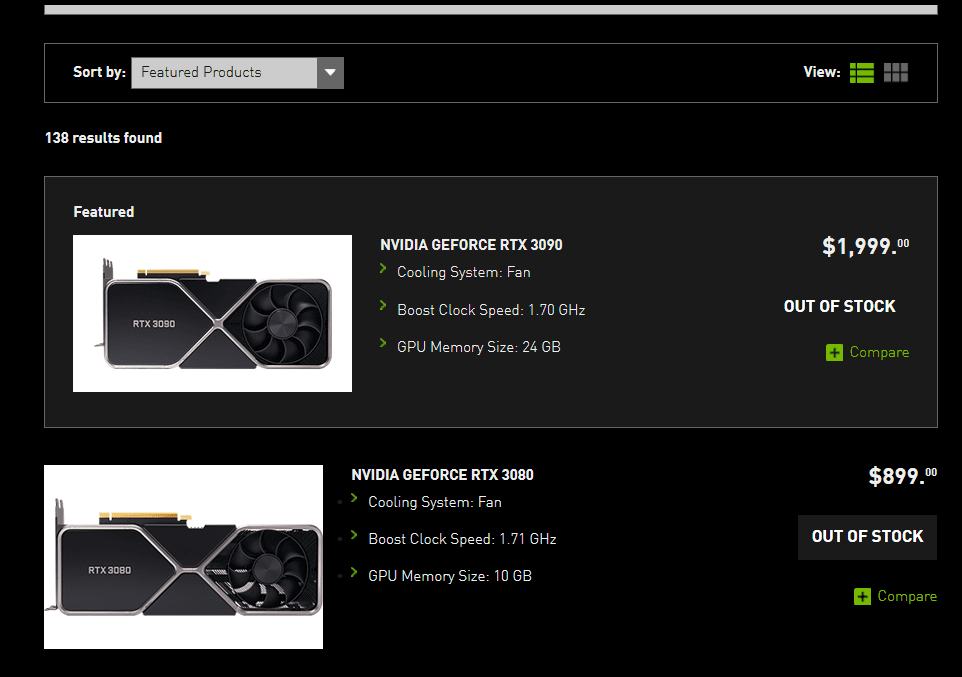Click GPU Memory Size: 10 GB
The image size is (962, 677).
[450, 576]
